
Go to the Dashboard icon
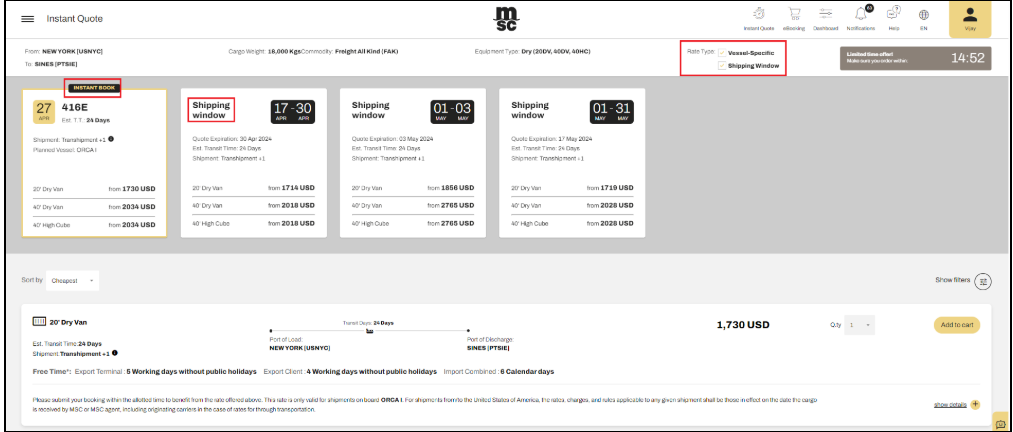[x=826, y=19]
